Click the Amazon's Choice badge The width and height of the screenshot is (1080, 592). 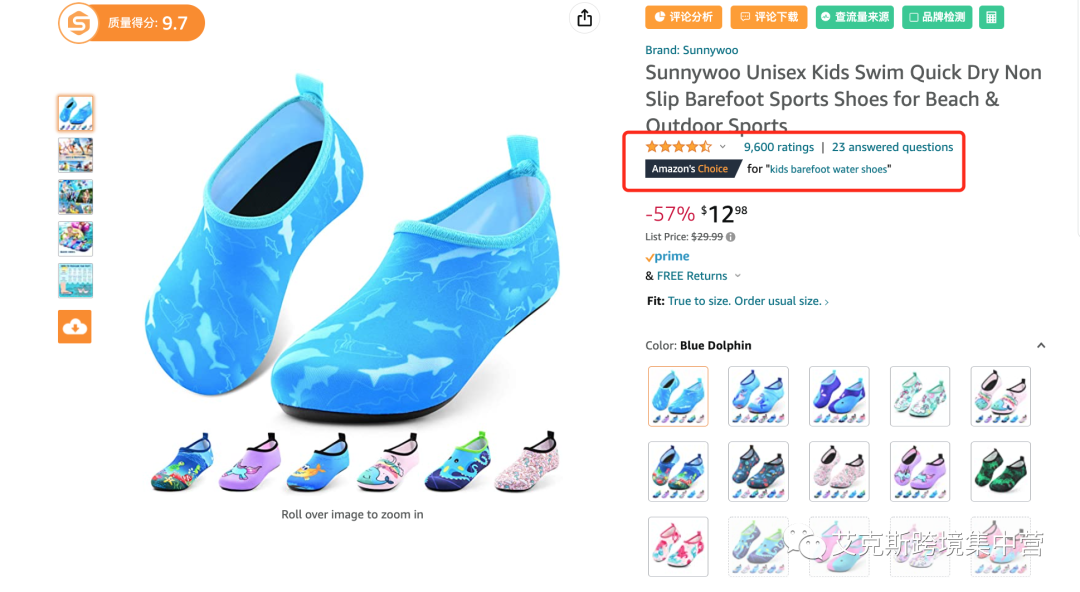[x=690, y=169]
